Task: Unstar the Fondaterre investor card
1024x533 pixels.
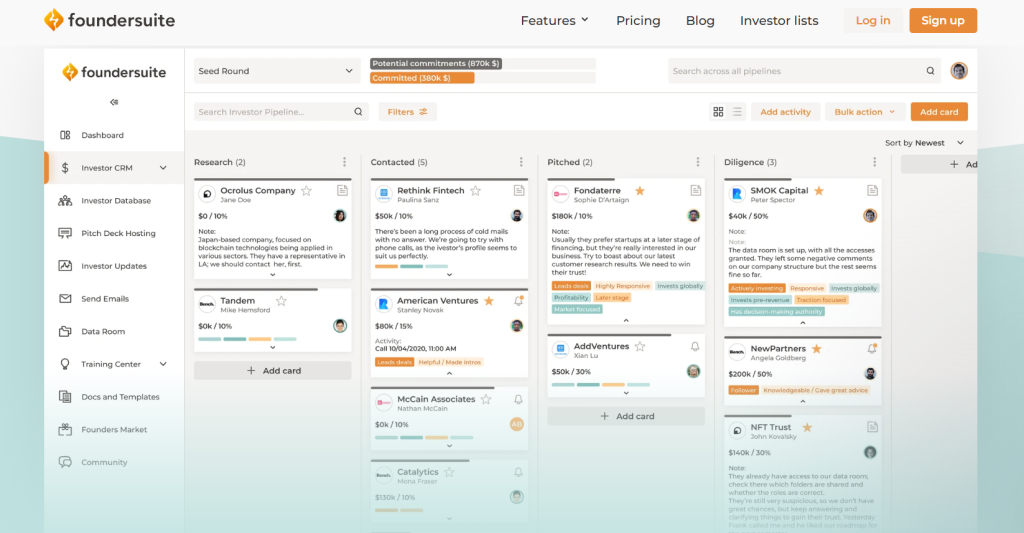Action: pyautogui.click(x=639, y=190)
